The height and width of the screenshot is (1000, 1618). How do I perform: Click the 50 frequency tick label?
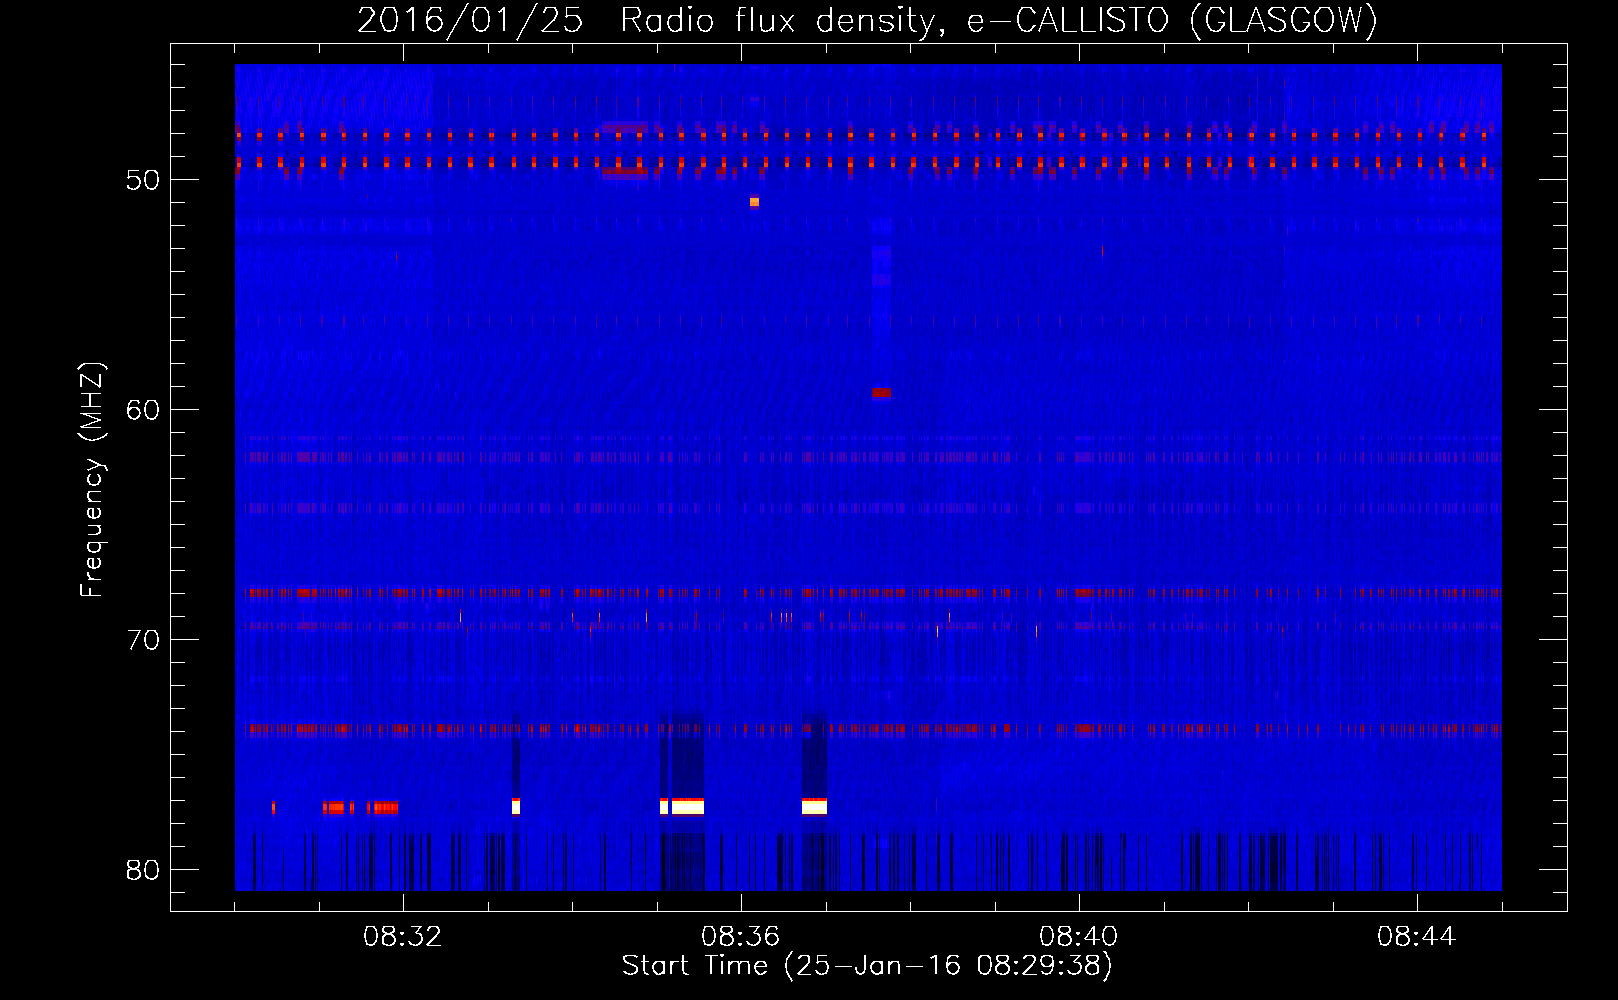coord(143,180)
